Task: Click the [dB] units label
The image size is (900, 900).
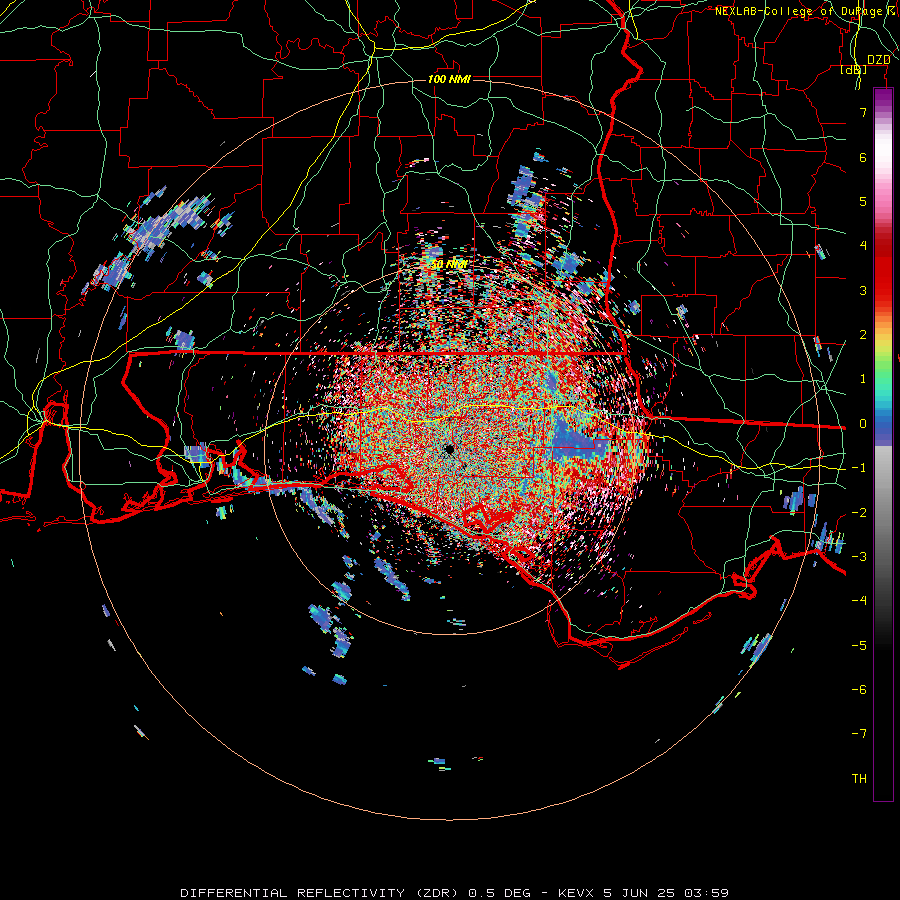Action: pos(853,70)
